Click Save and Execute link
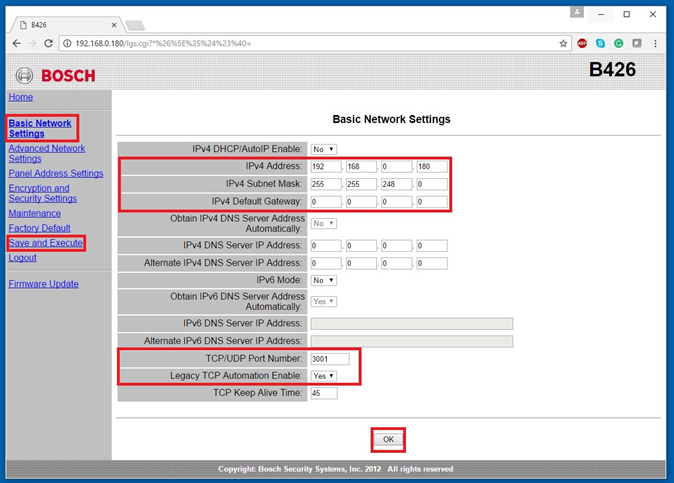 pyautogui.click(x=46, y=243)
